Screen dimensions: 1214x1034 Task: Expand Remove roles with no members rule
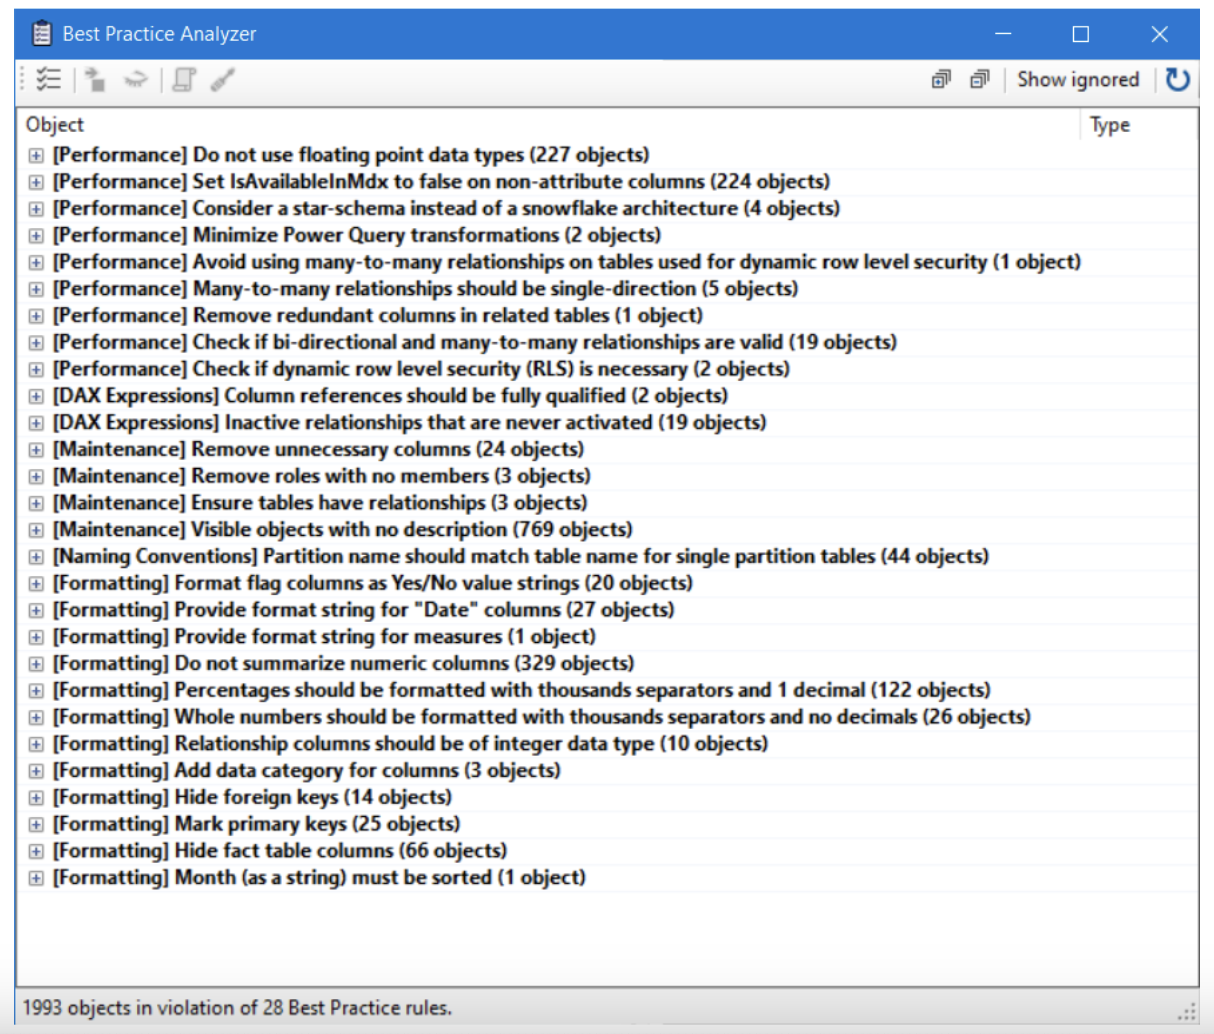pos(36,477)
